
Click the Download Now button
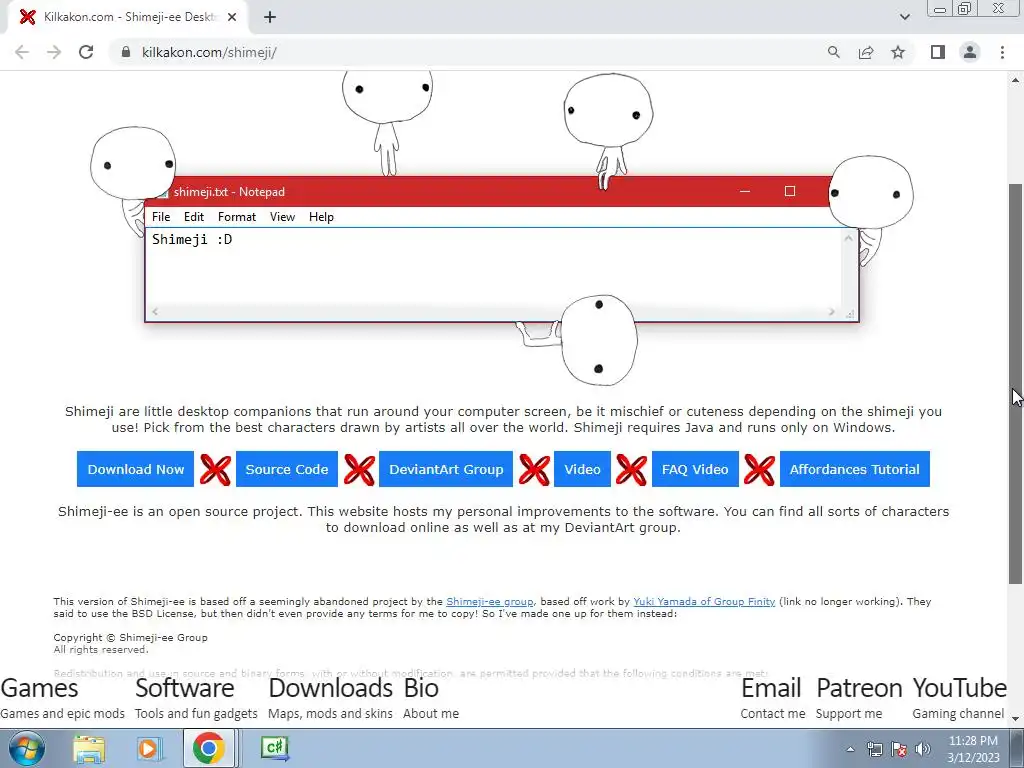click(135, 469)
